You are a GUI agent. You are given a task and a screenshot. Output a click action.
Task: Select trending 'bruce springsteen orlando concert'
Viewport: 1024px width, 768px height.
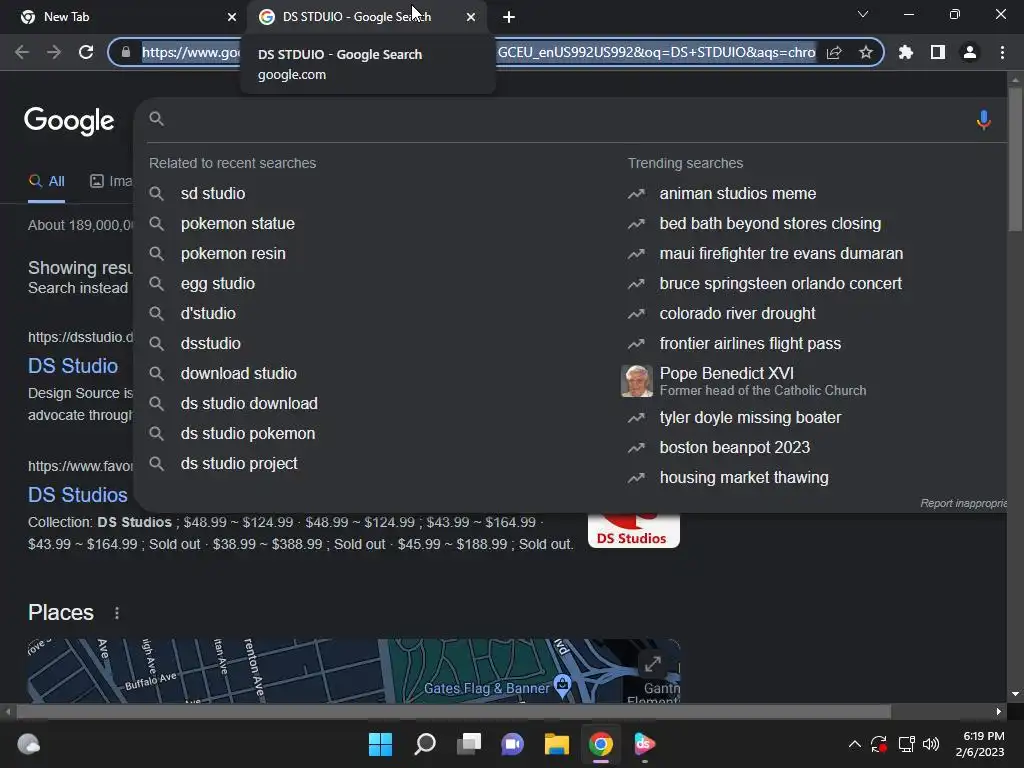780,283
